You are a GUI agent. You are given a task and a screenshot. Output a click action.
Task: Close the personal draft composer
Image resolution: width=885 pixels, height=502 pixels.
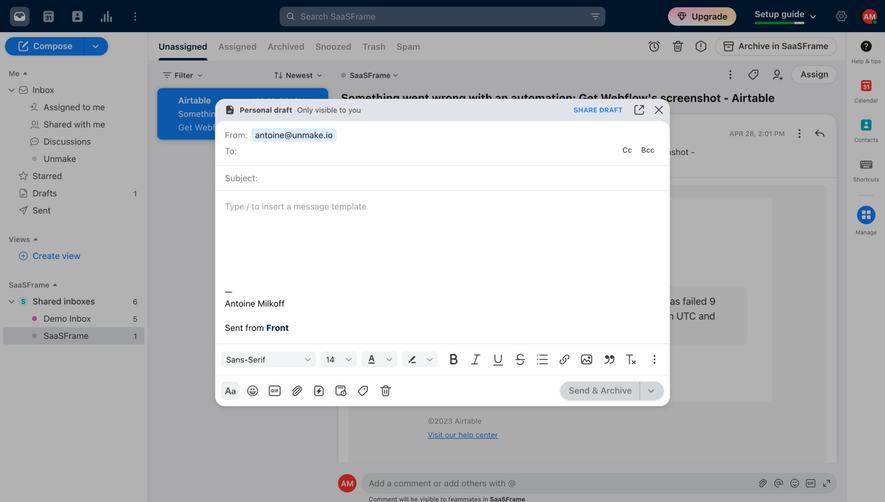pyautogui.click(x=659, y=110)
